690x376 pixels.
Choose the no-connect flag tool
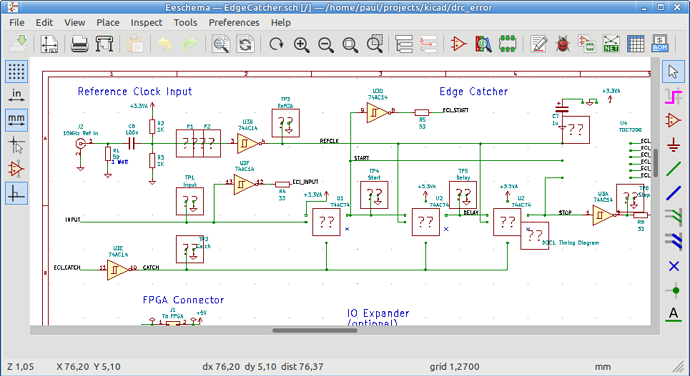[673, 266]
